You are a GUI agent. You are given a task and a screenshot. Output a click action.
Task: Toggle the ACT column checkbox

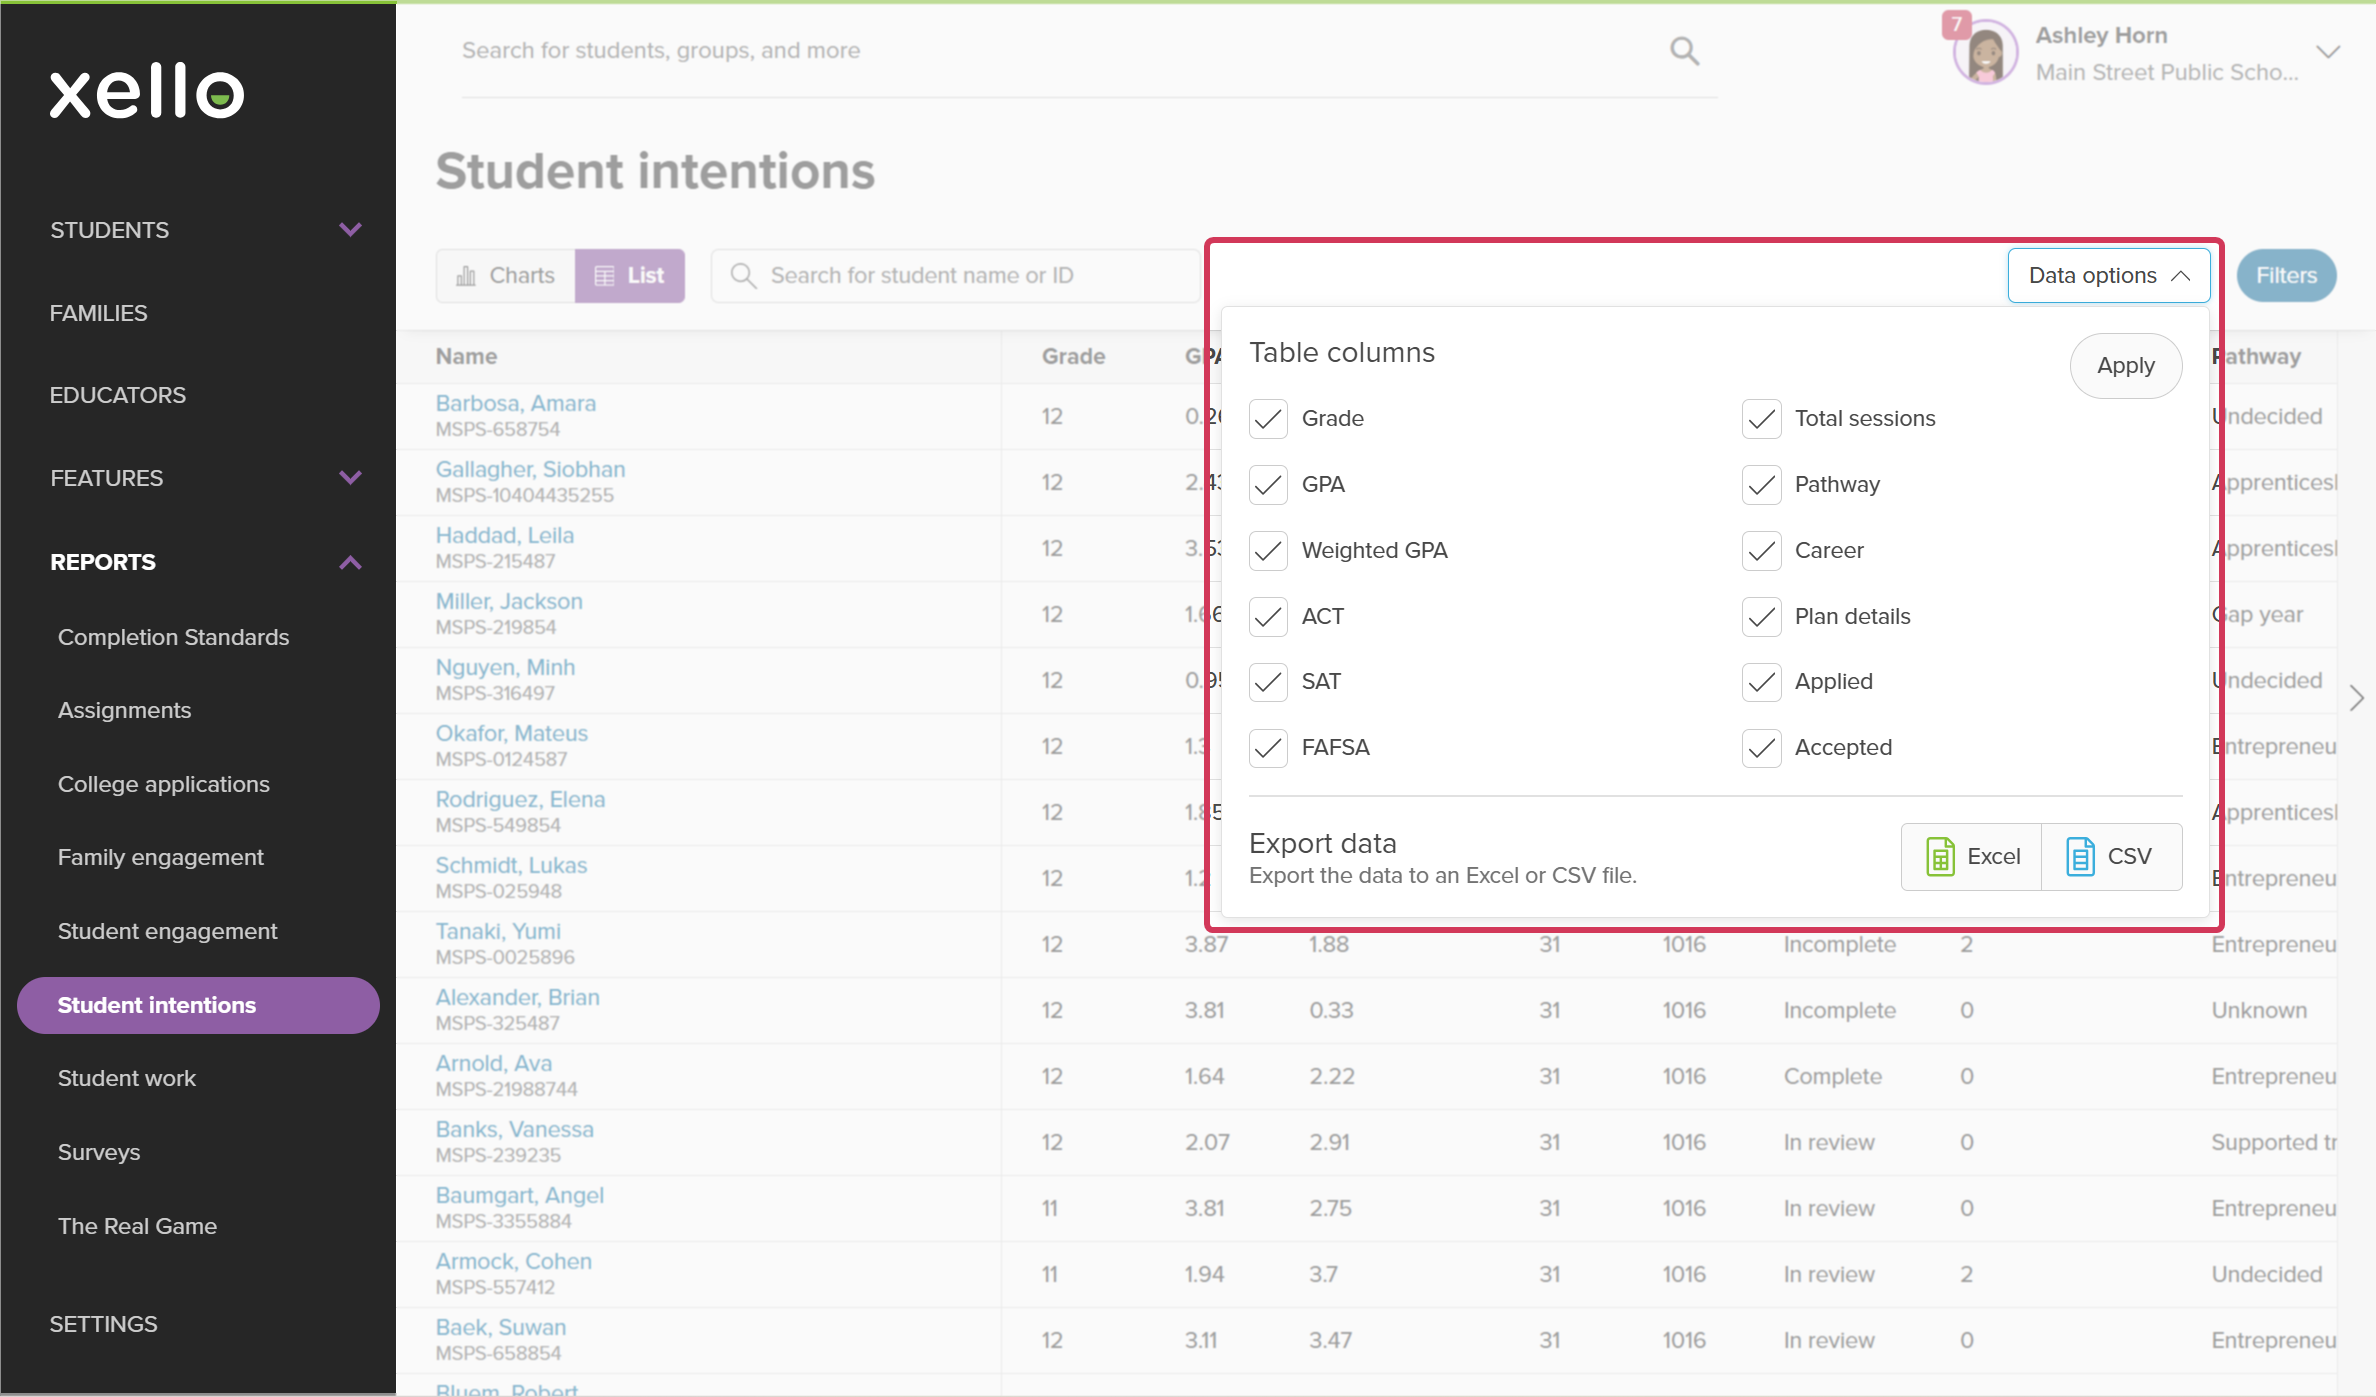click(x=1268, y=617)
